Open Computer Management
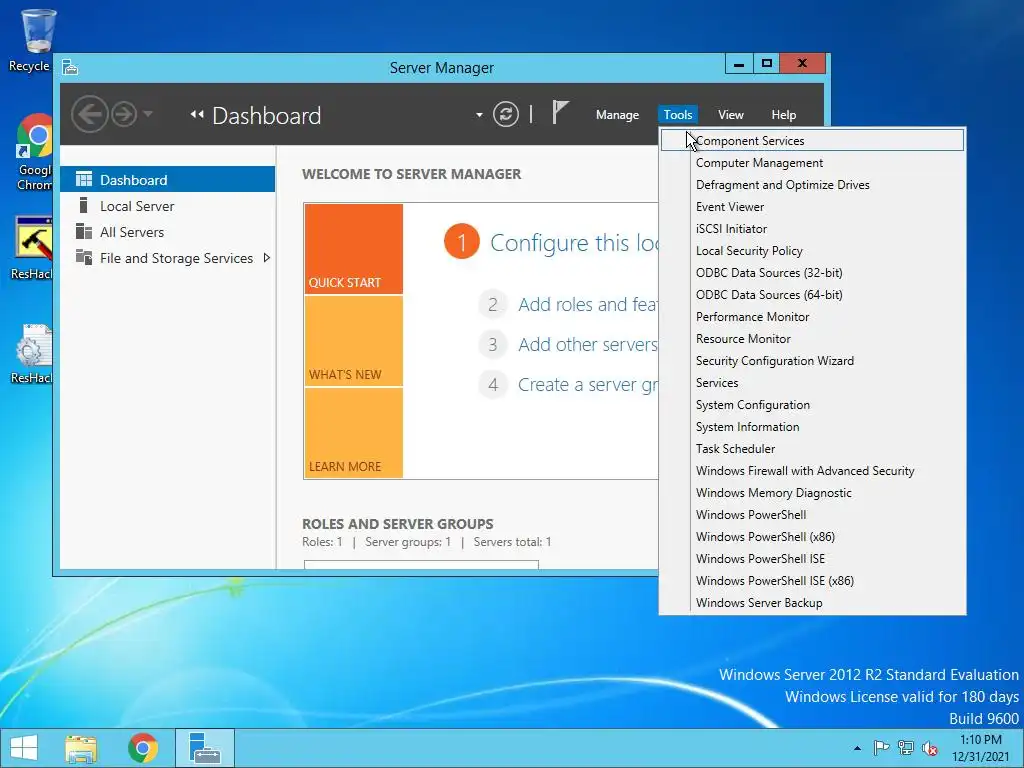This screenshot has width=1024, height=768. pyautogui.click(x=812, y=163)
